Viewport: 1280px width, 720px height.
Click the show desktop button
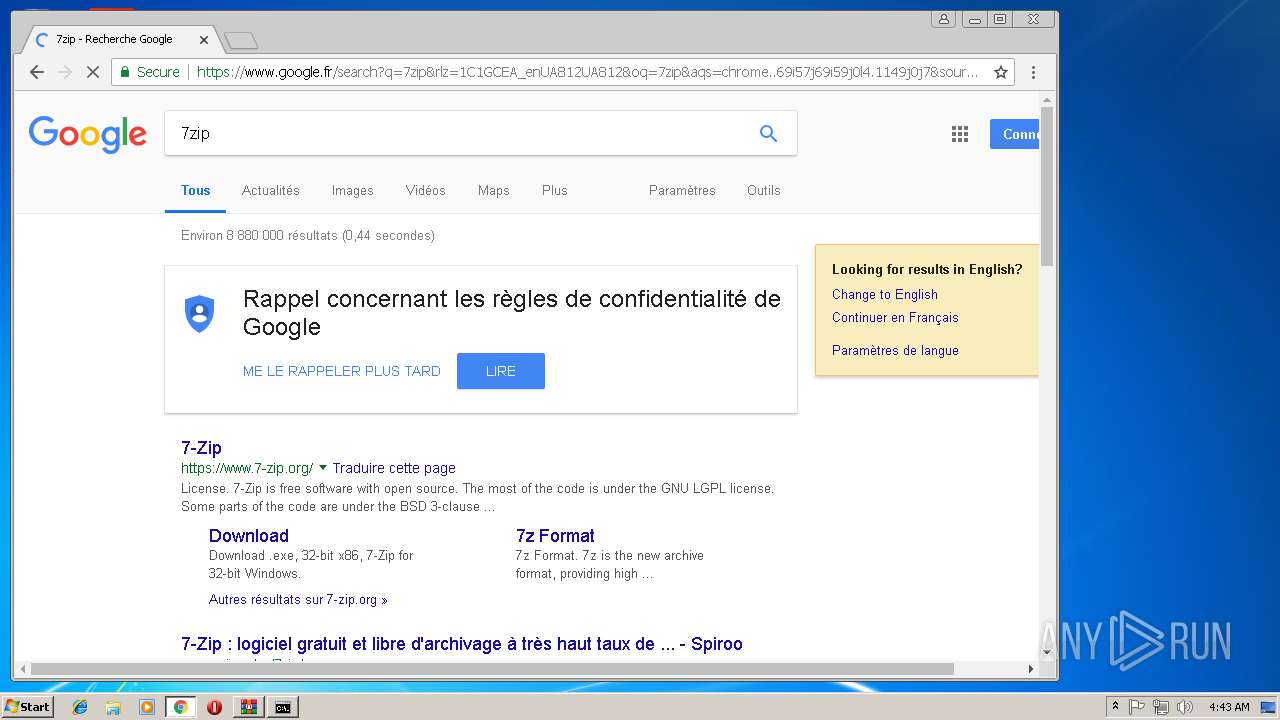pyautogui.click(x=1268, y=707)
